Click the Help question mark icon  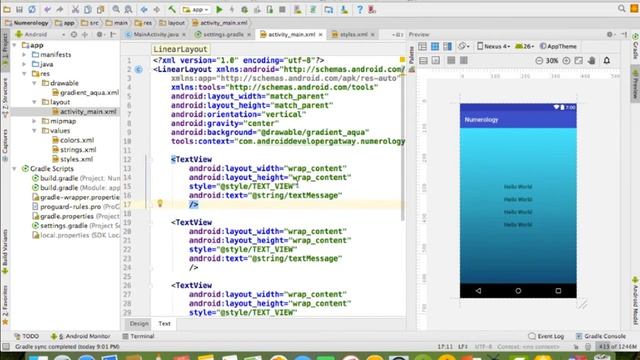(x=360, y=9)
